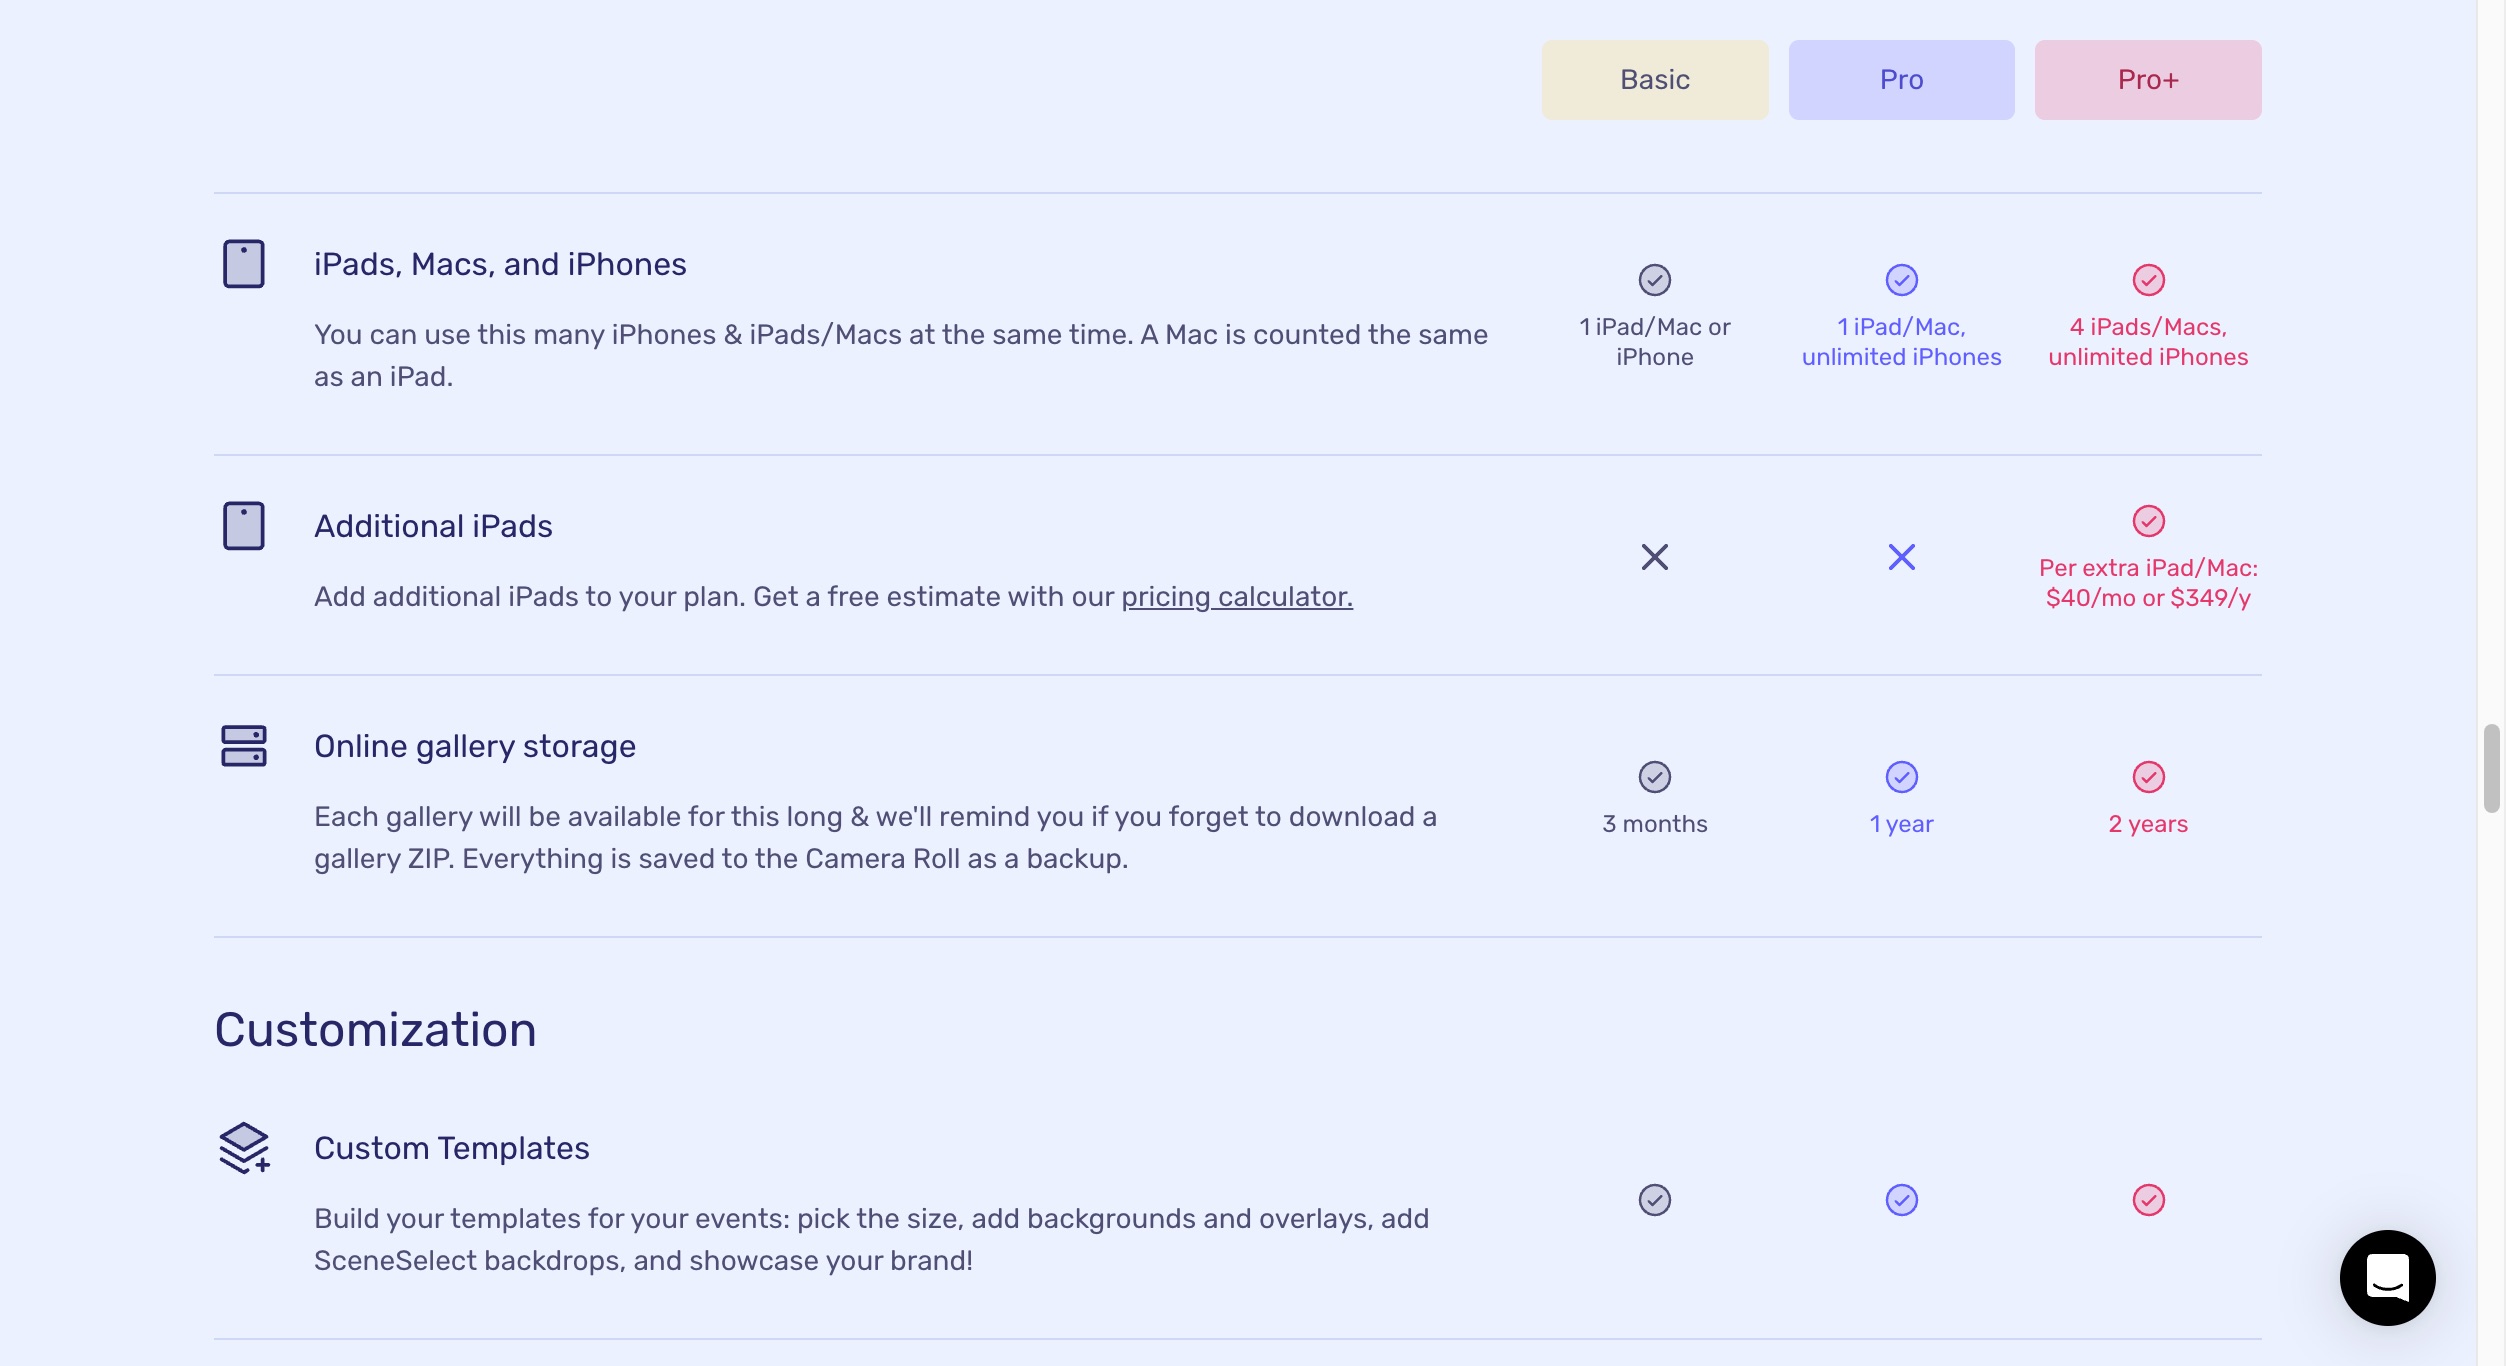
Task: Click the tablet icon beside iPads, Macs, and iPhones
Action: [244, 264]
